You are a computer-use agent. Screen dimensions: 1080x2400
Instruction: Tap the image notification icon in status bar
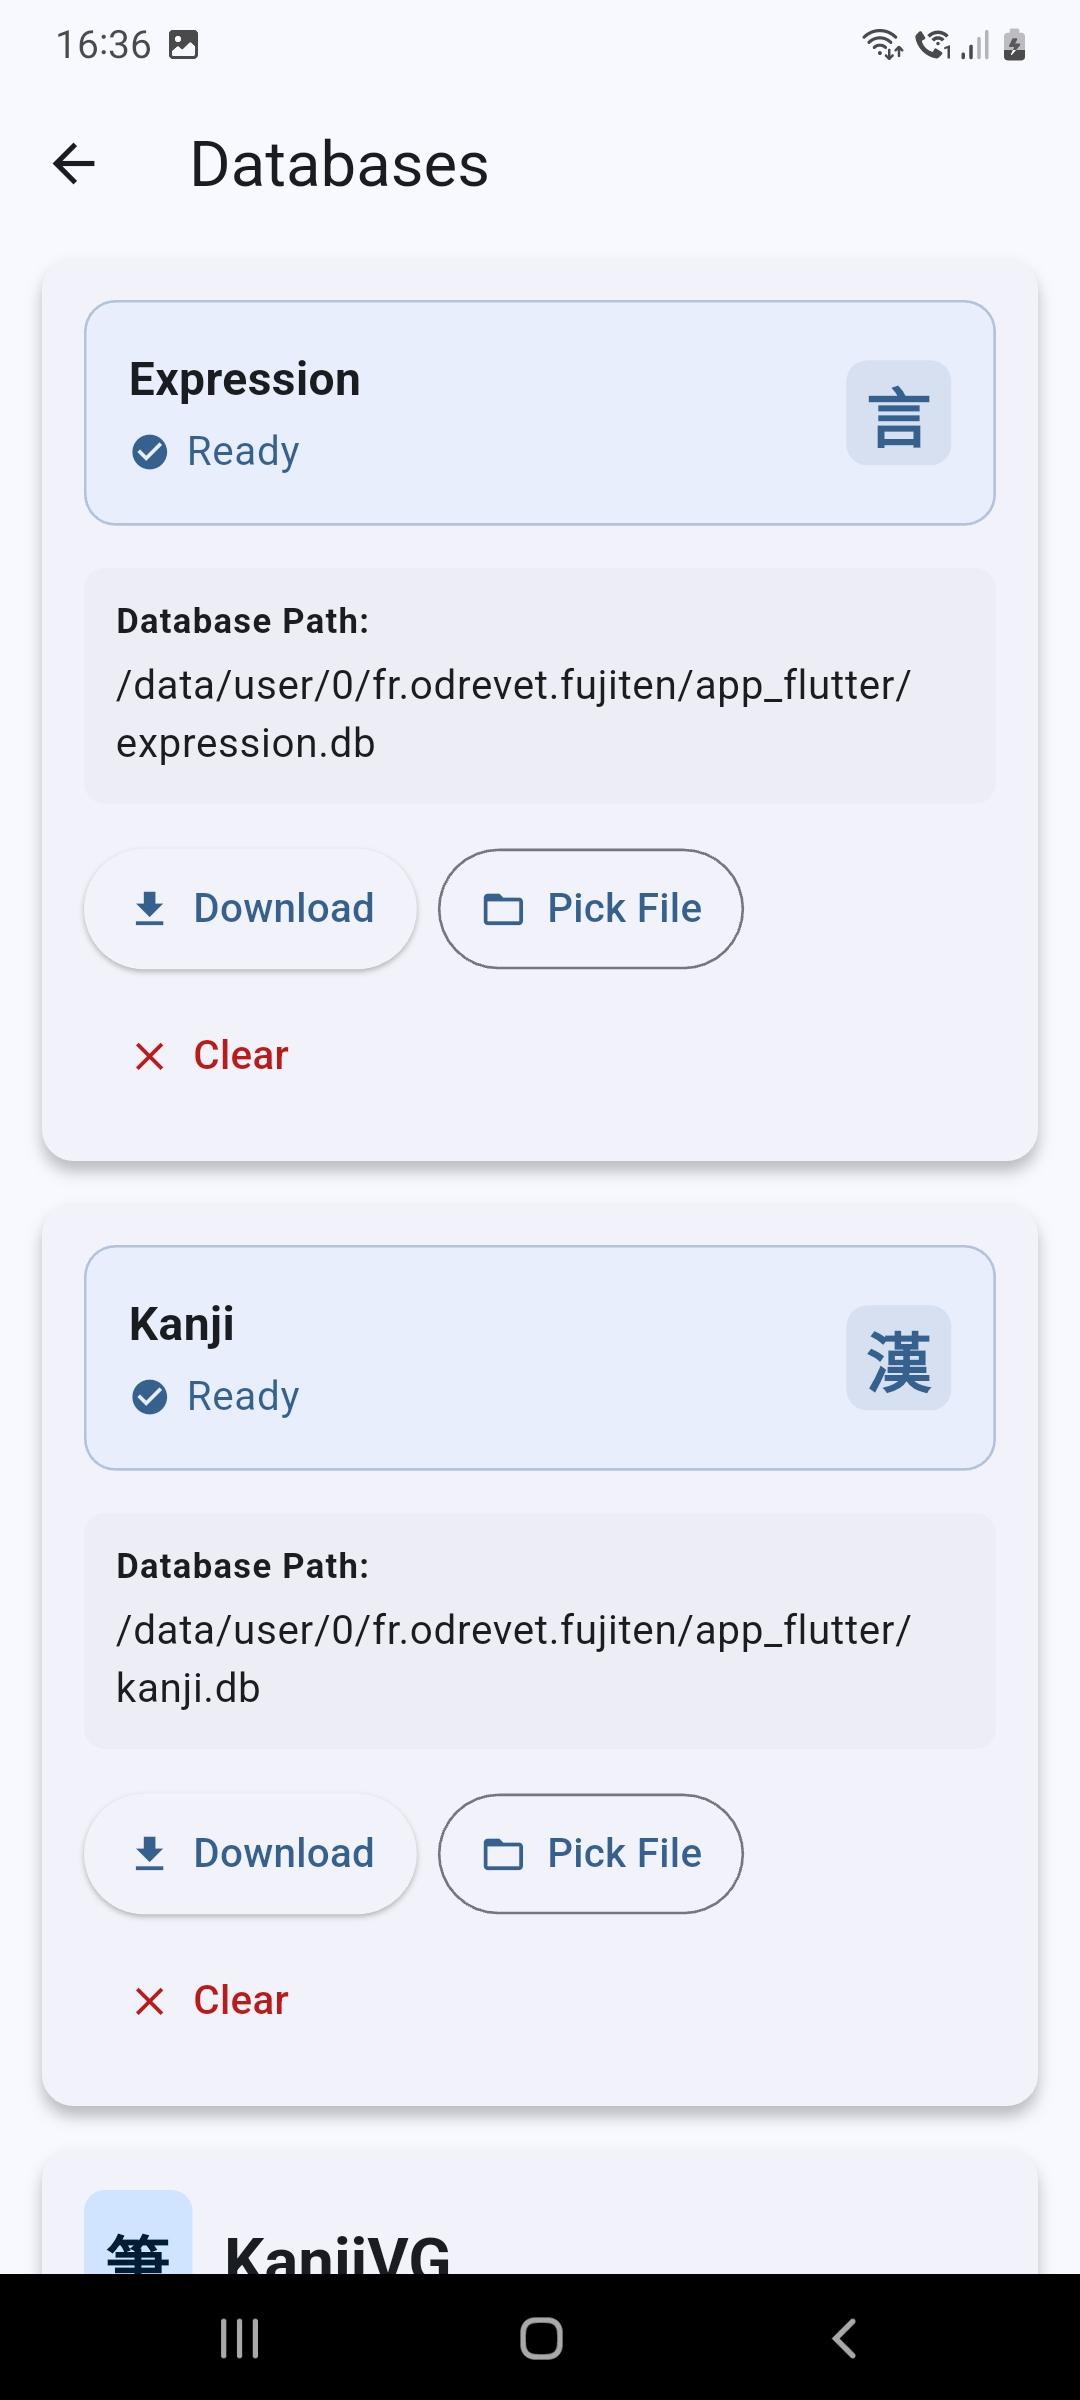pos(184,45)
